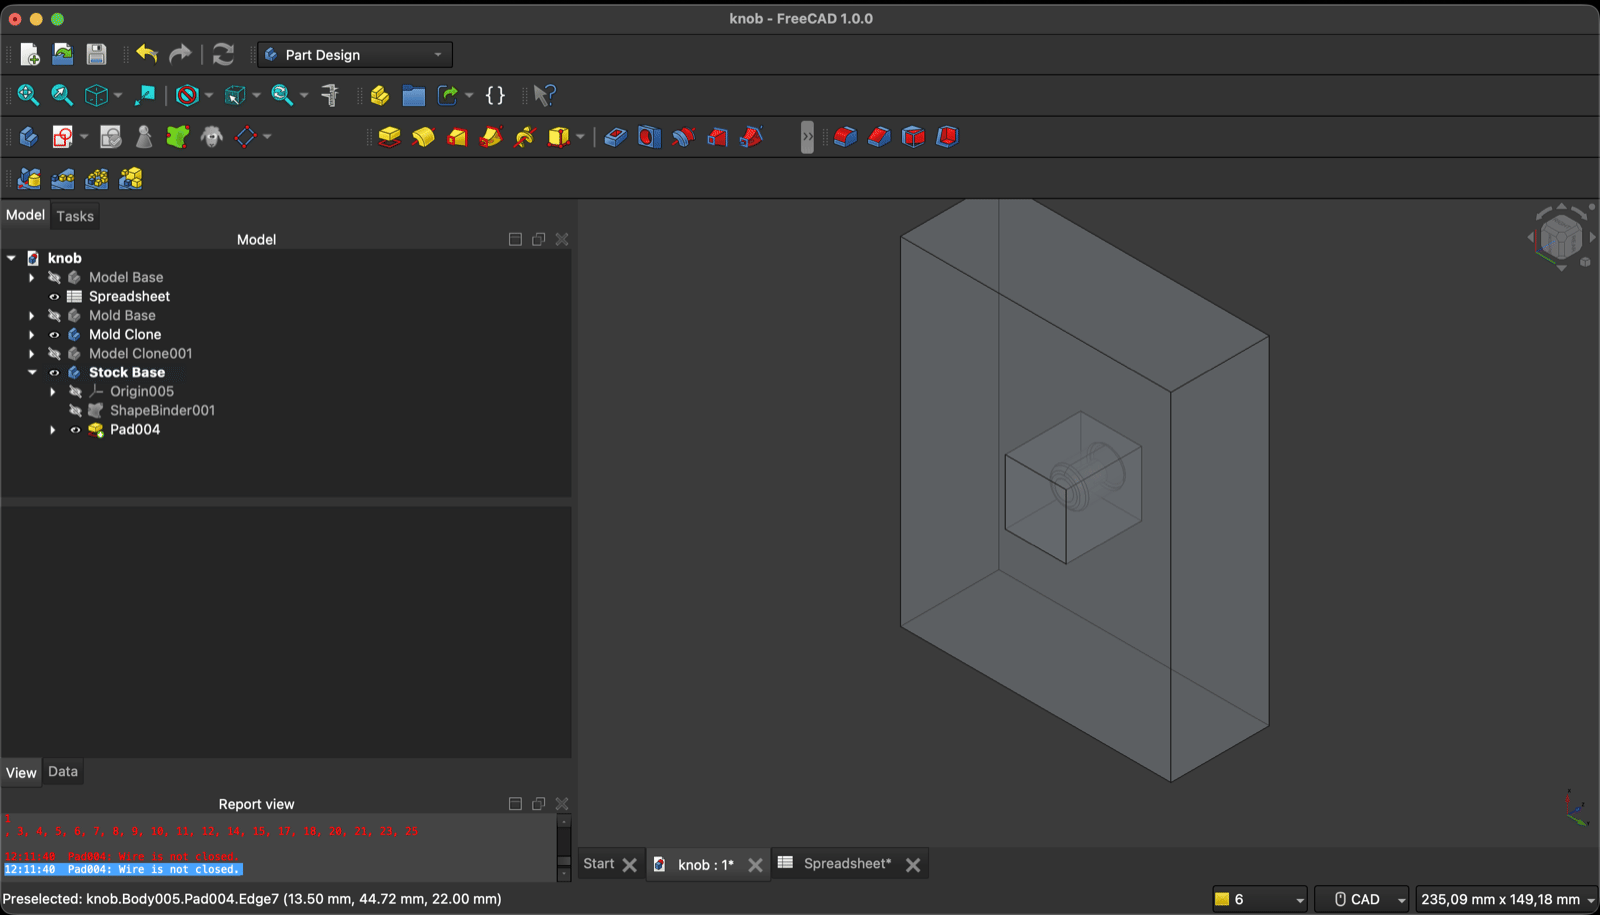Click the What's This help cursor
Image resolution: width=1600 pixels, height=915 pixels.
(x=545, y=95)
